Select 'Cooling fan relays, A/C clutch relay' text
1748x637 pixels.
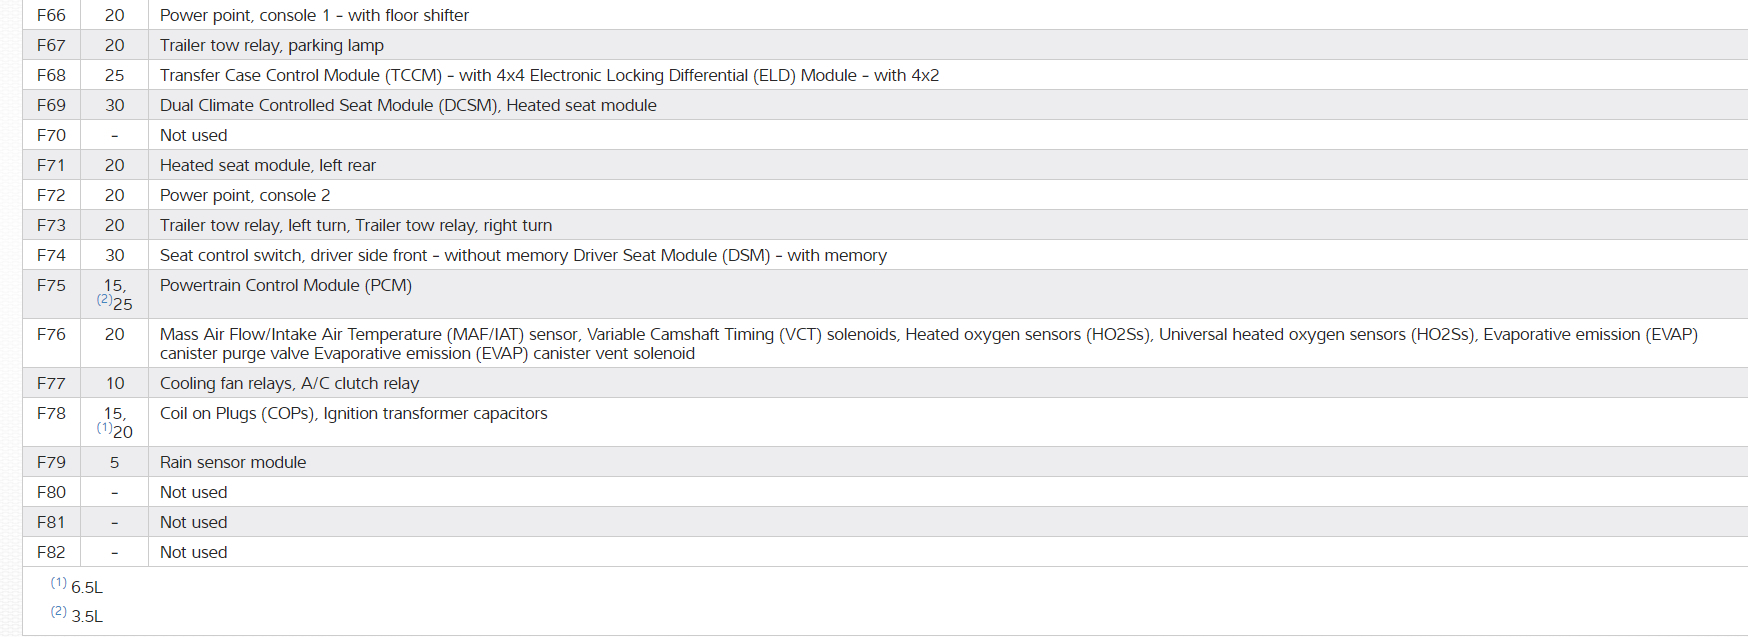coord(289,383)
